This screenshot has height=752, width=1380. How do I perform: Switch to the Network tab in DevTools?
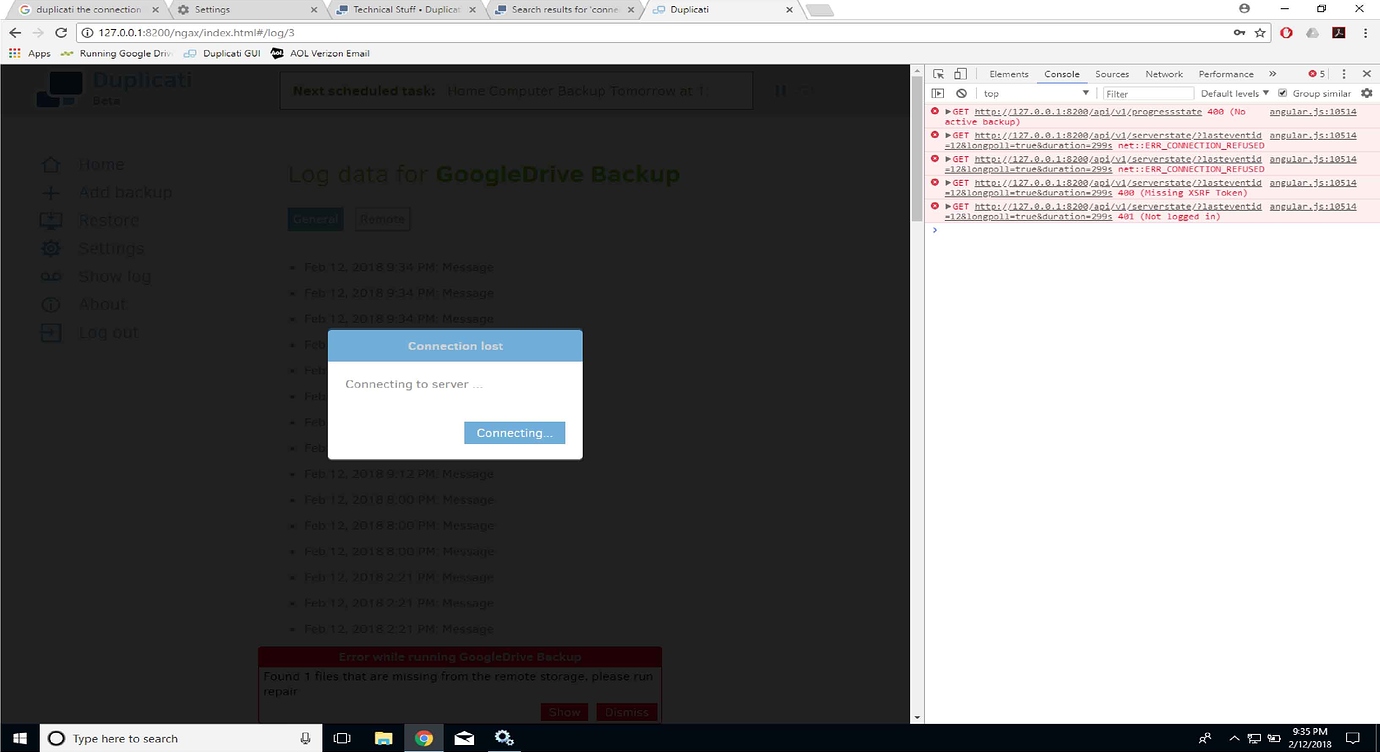(x=1163, y=73)
